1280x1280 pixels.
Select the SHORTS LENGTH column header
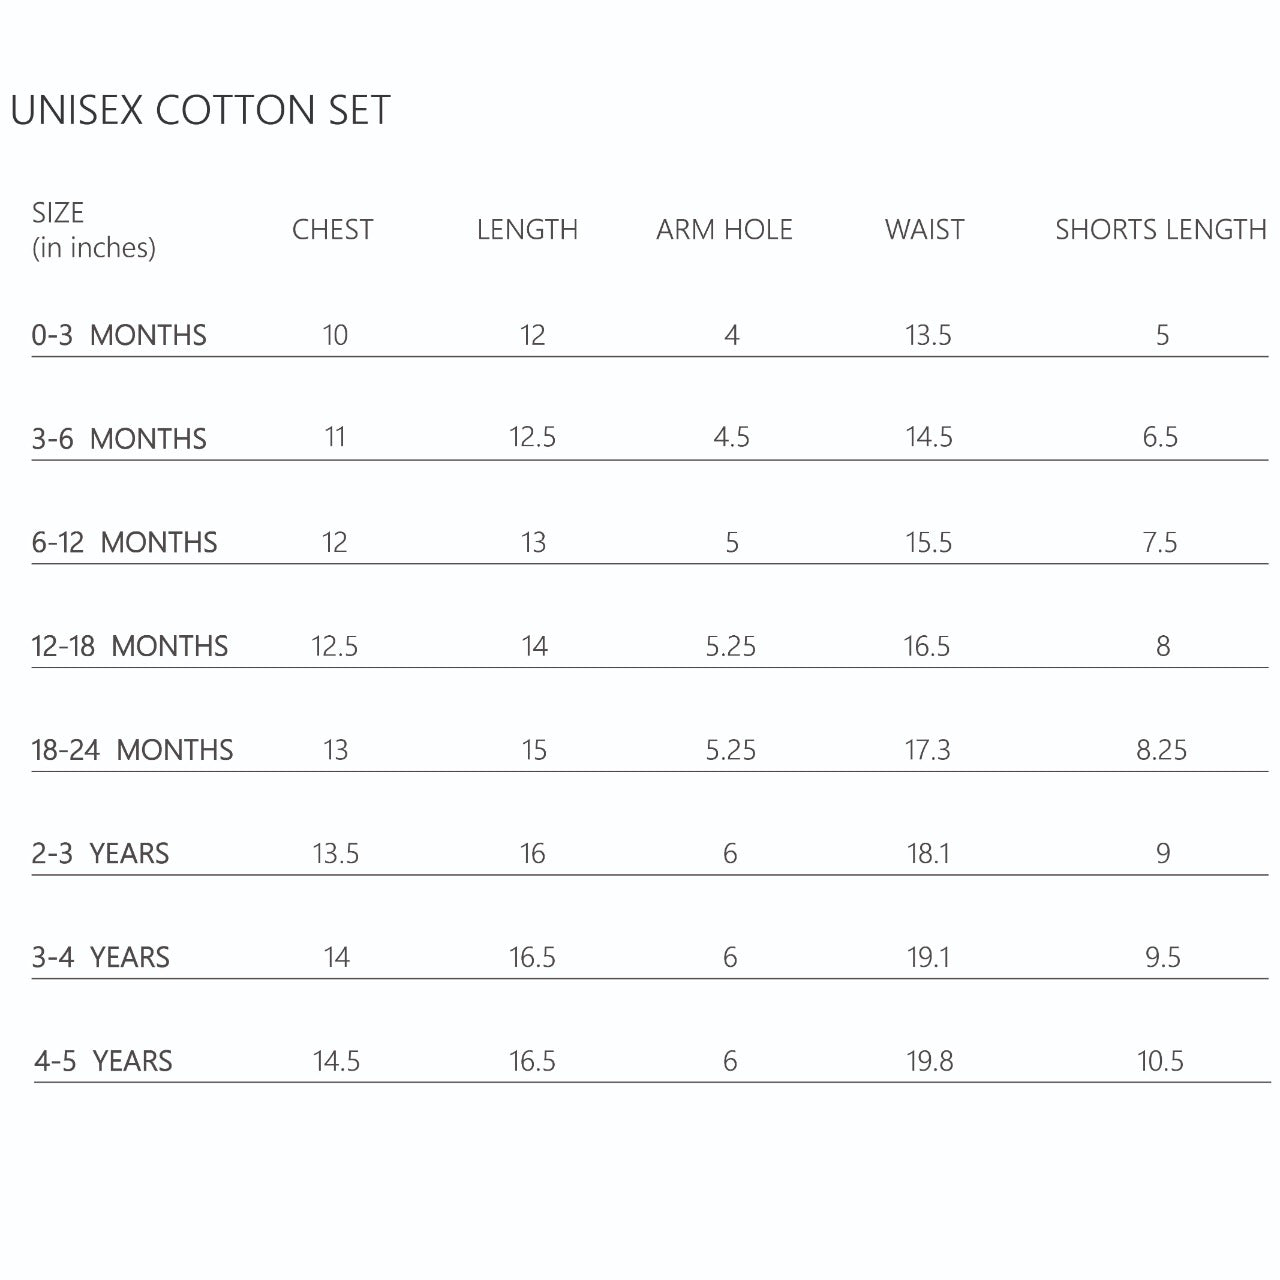1160,230
